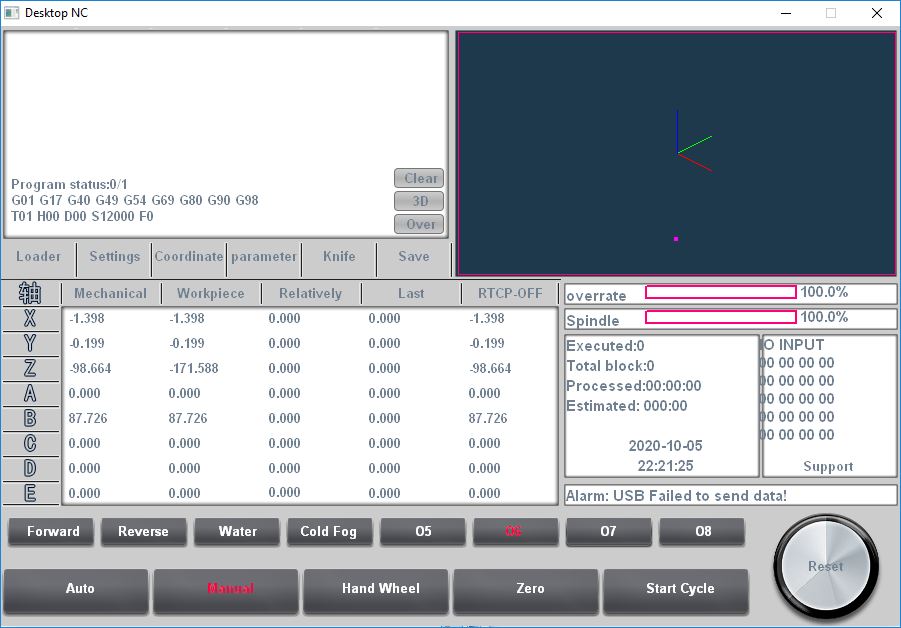Screen dimensions: 901x628
Task: Click the Clear button
Action: 420,179
